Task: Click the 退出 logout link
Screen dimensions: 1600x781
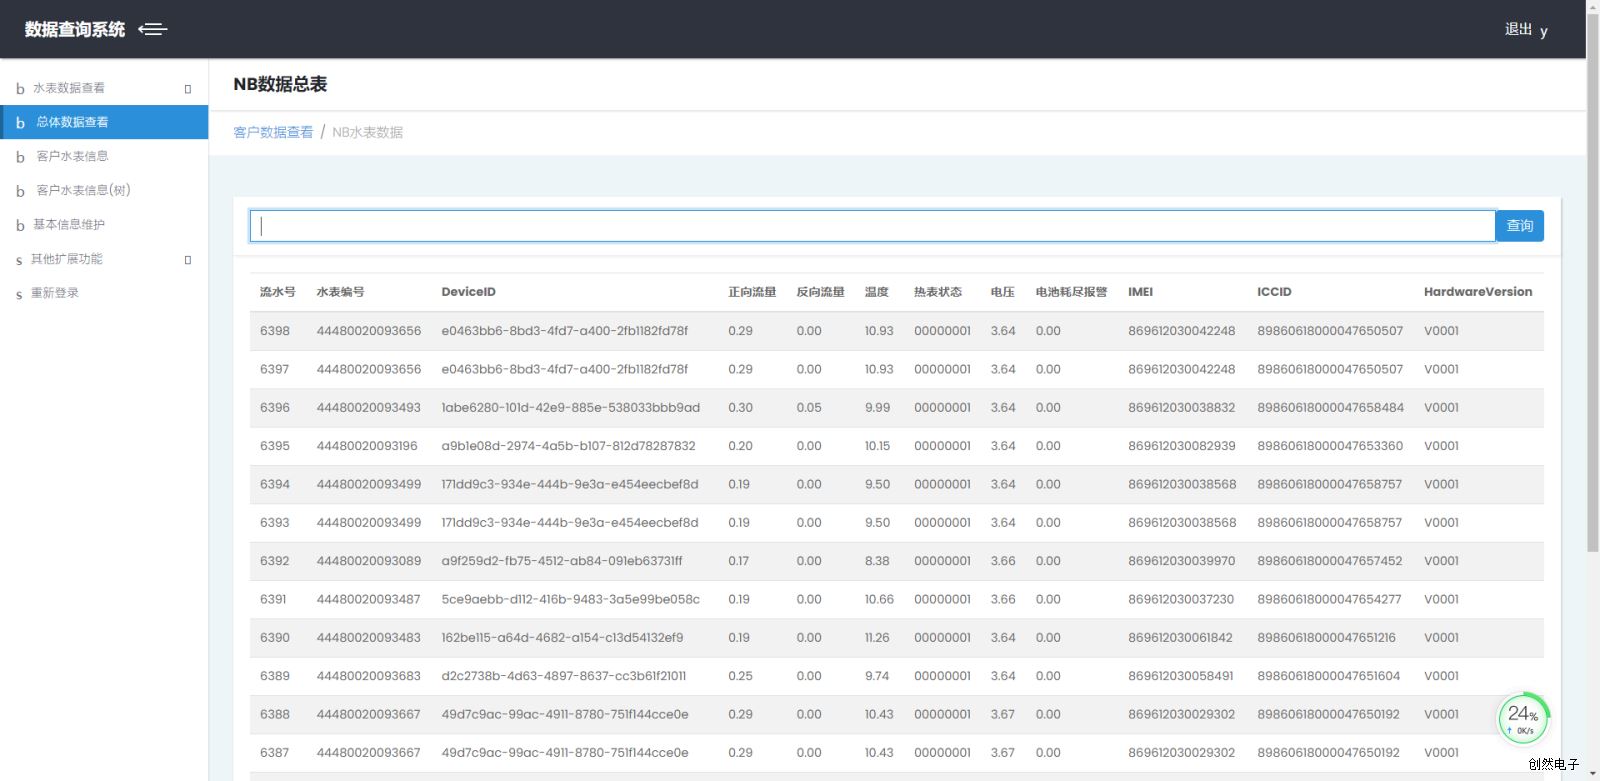Action: (x=1518, y=29)
